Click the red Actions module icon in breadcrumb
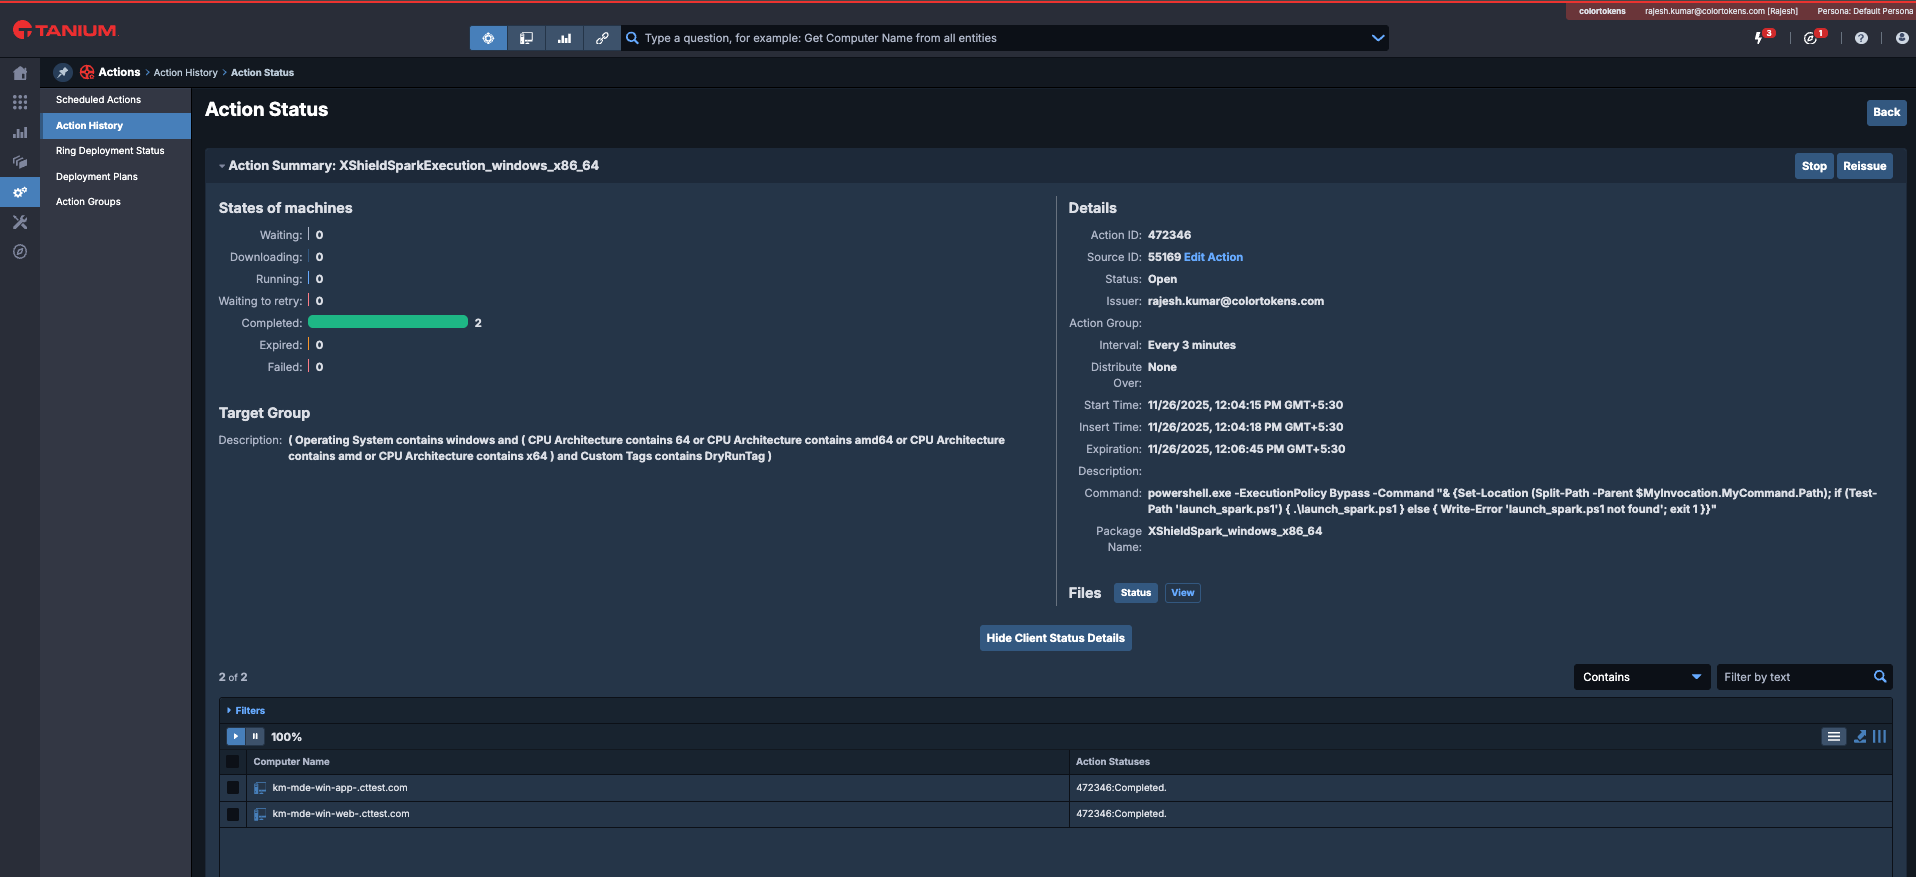Image resolution: width=1916 pixels, height=877 pixels. (87, 72)
